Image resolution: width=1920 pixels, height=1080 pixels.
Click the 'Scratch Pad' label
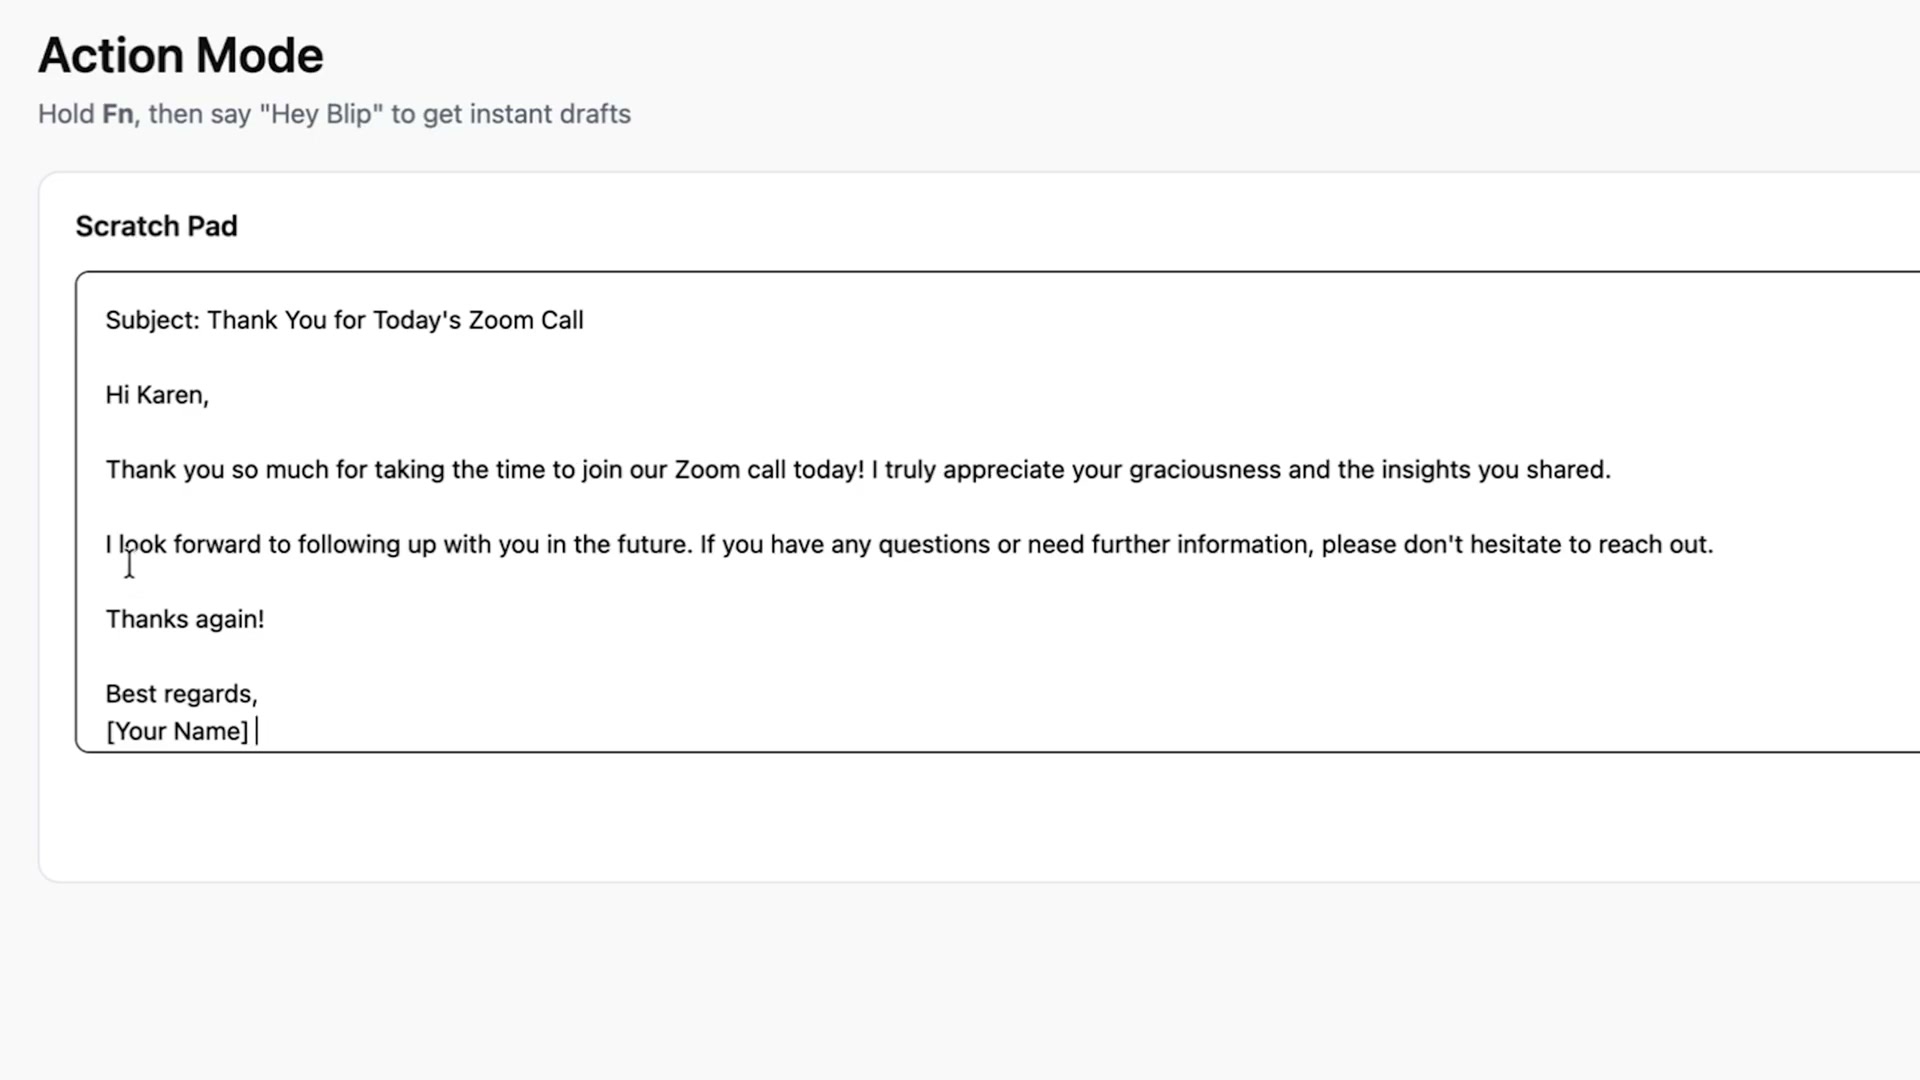(156, 226)
